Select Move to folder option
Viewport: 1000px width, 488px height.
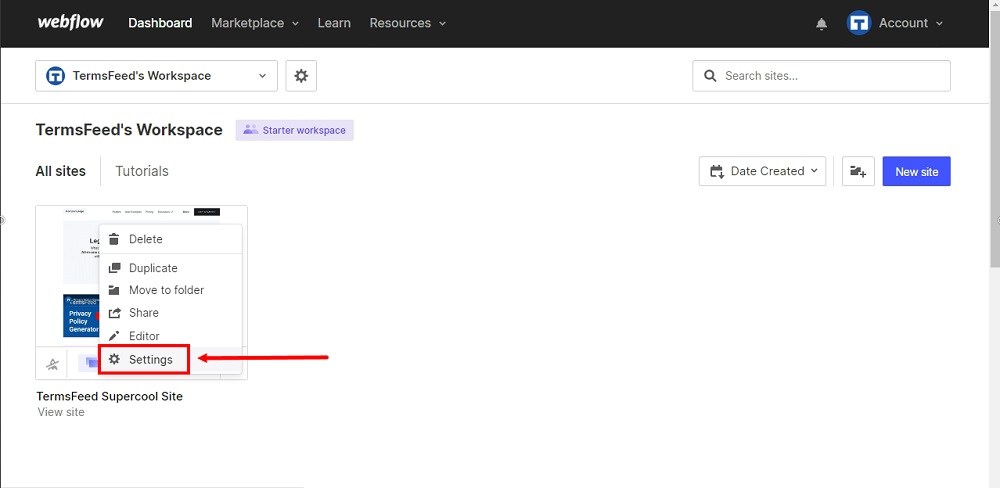pos(170,290)
